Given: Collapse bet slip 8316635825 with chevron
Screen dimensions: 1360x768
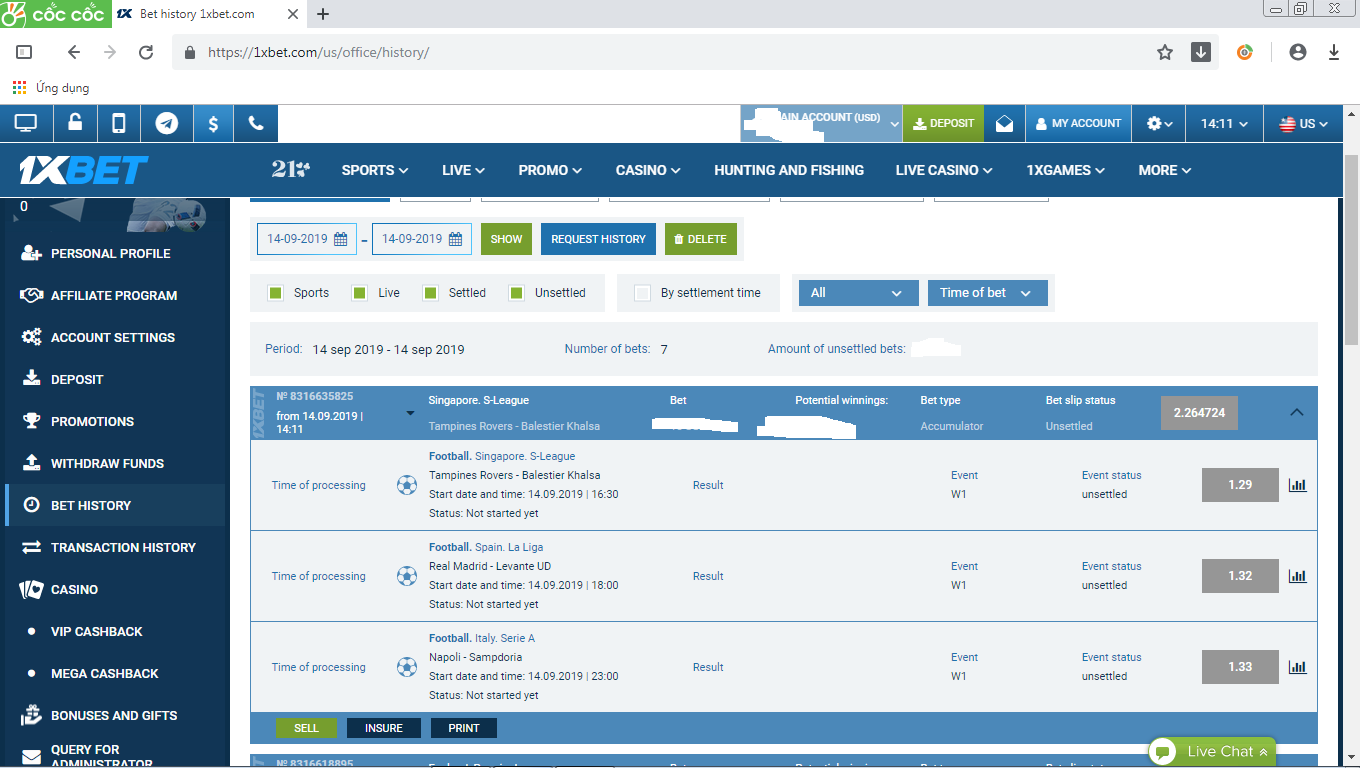Looking at the screenshot, I should pos(1297,412).
